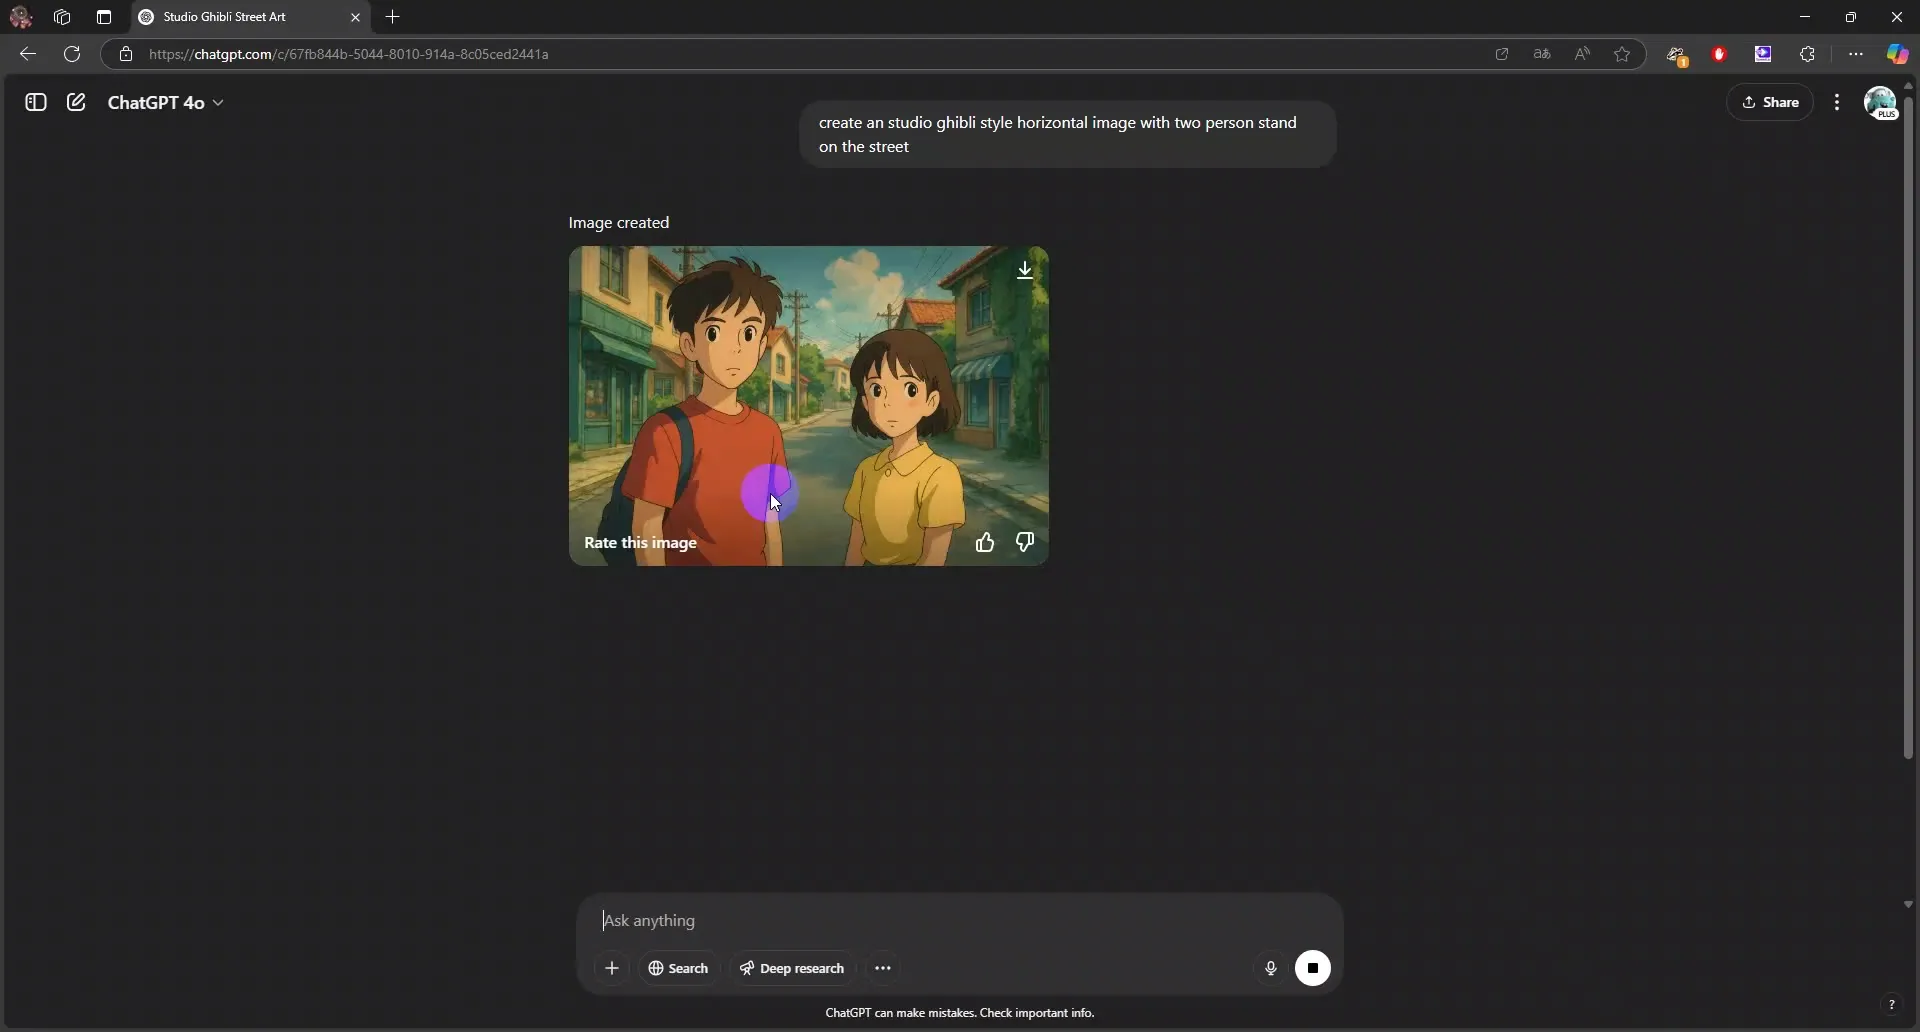
Task: Open the purple extension icon in toolbar
Action: 1763,54
